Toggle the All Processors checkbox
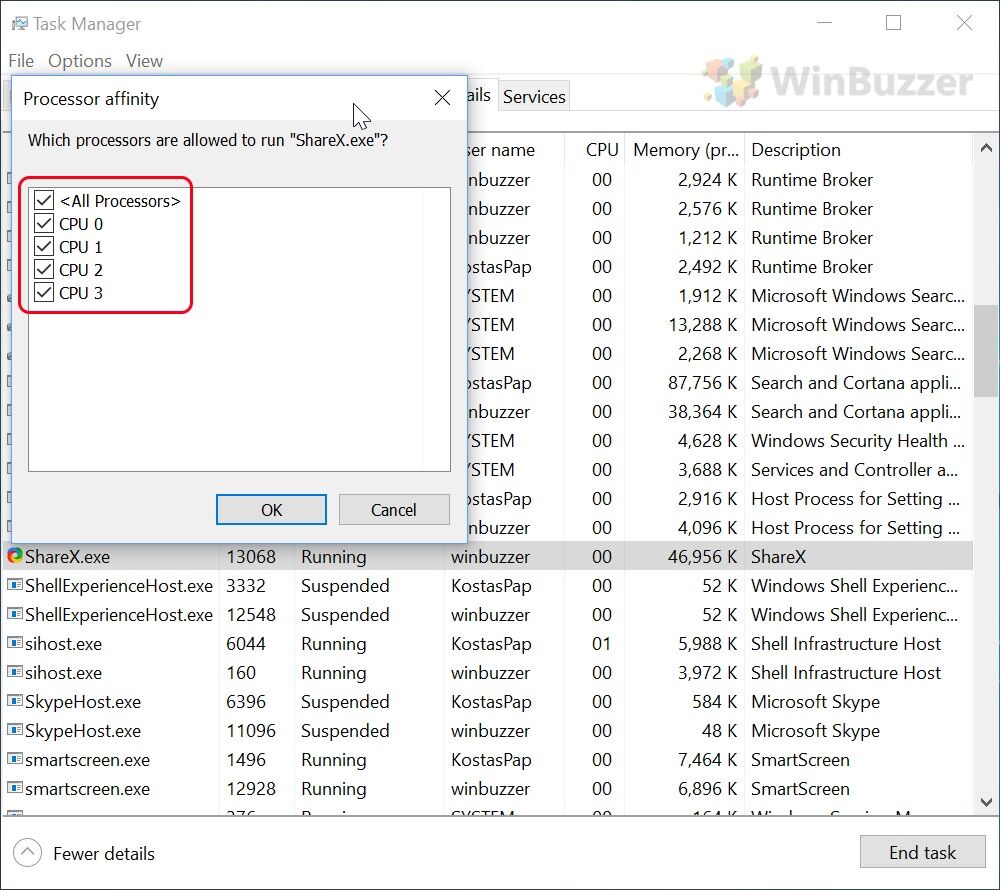Viewport: 1000px width, 890px height. coord(44,201)
